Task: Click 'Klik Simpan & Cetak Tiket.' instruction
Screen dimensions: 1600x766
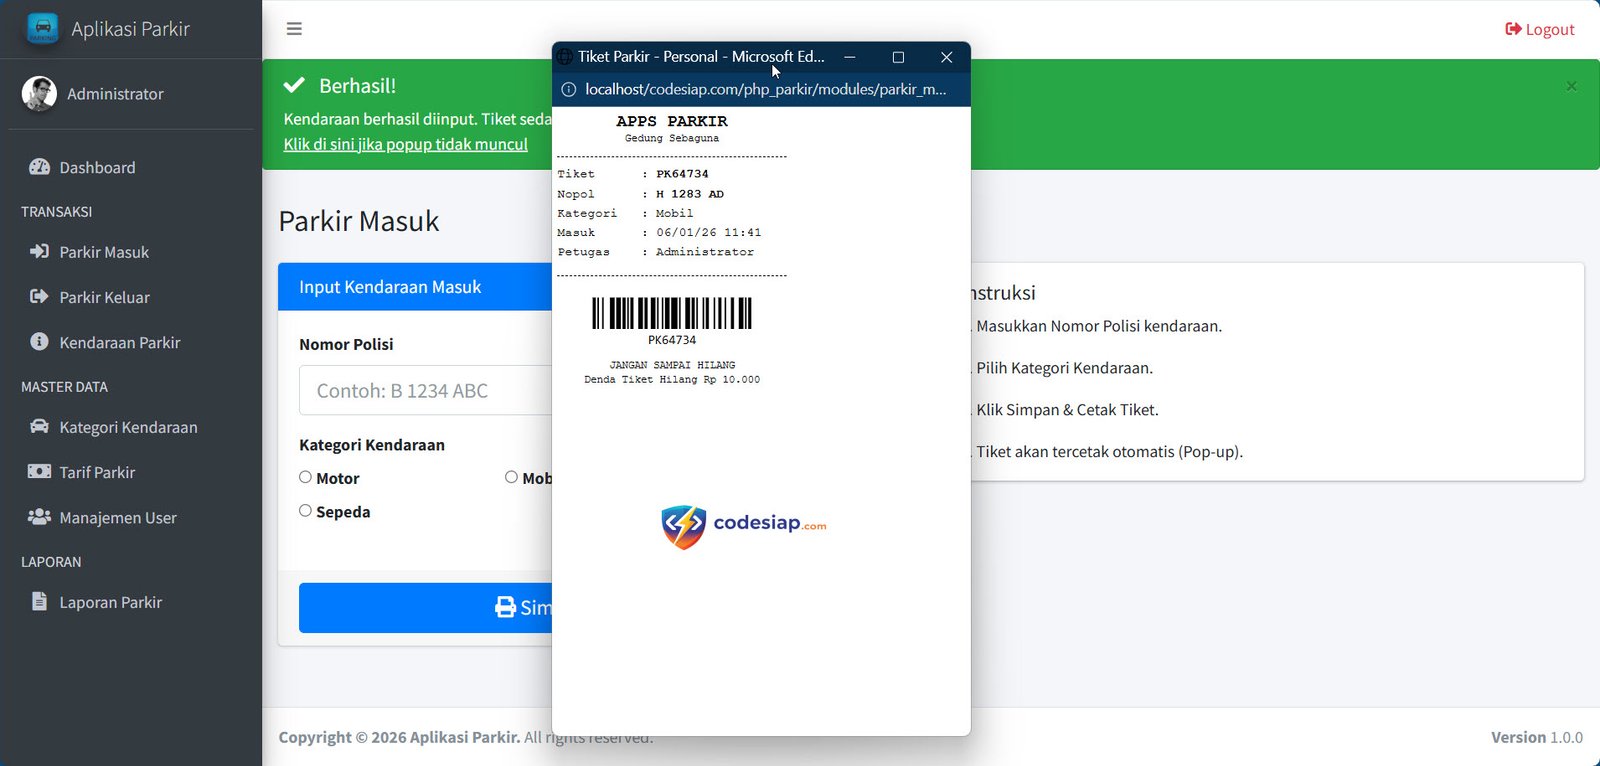Action: (x=1067, y=410)
